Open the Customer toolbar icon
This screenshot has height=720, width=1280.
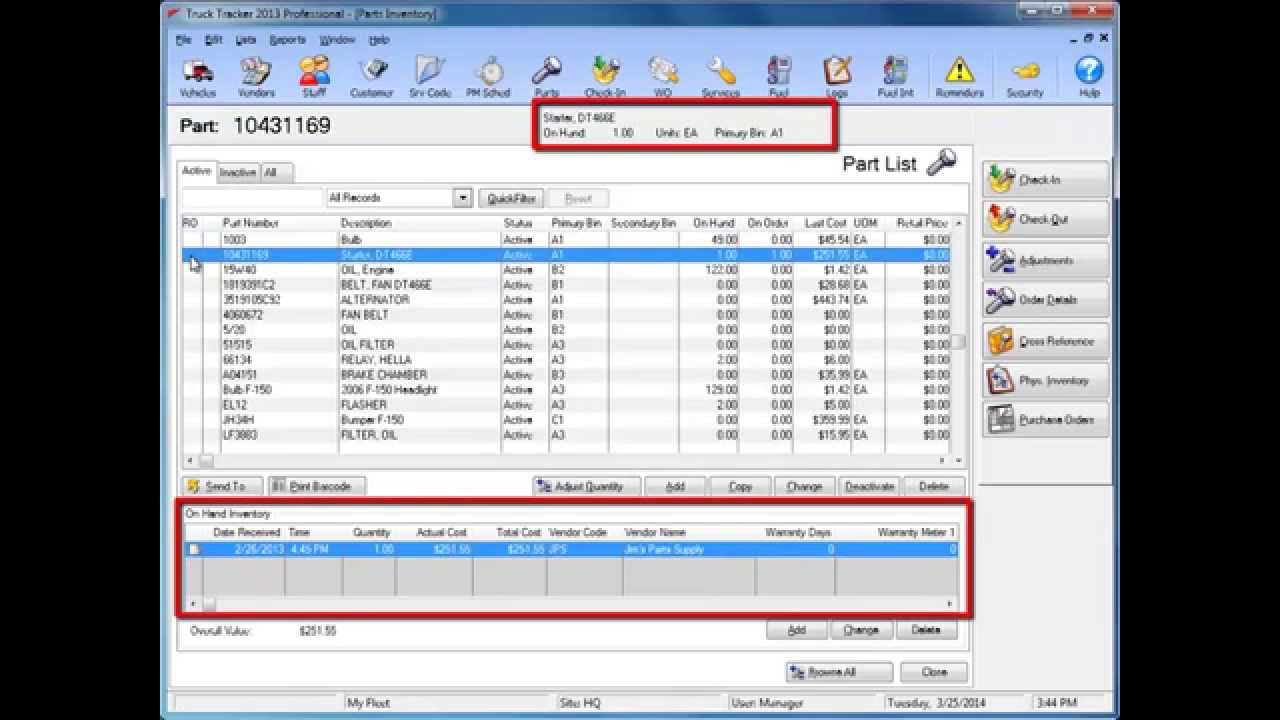tap(372, 77)
